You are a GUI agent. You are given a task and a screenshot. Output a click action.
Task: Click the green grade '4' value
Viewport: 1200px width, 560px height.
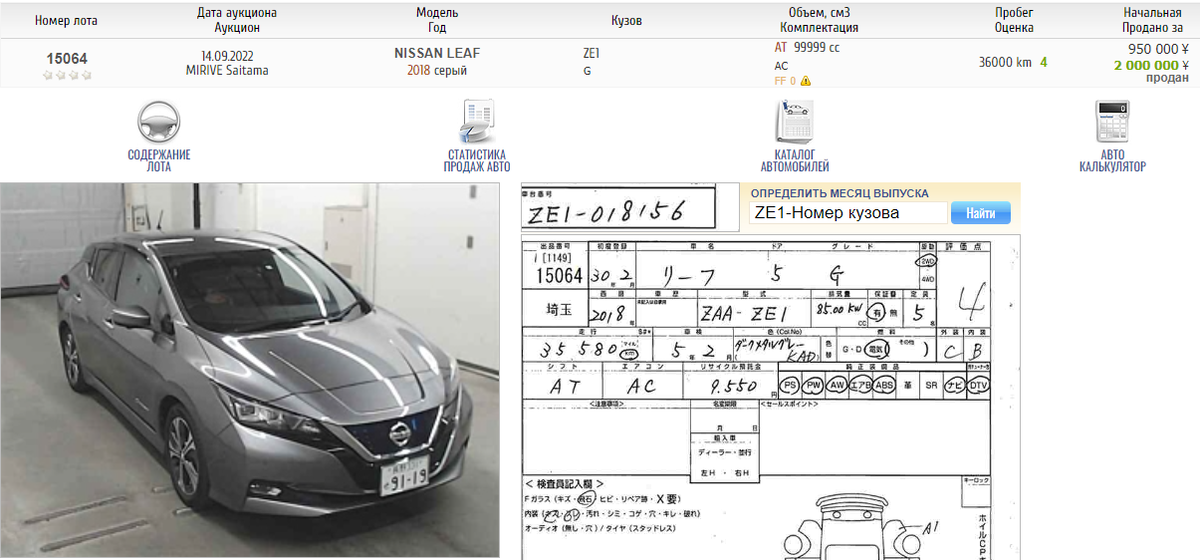(1043, 62)
